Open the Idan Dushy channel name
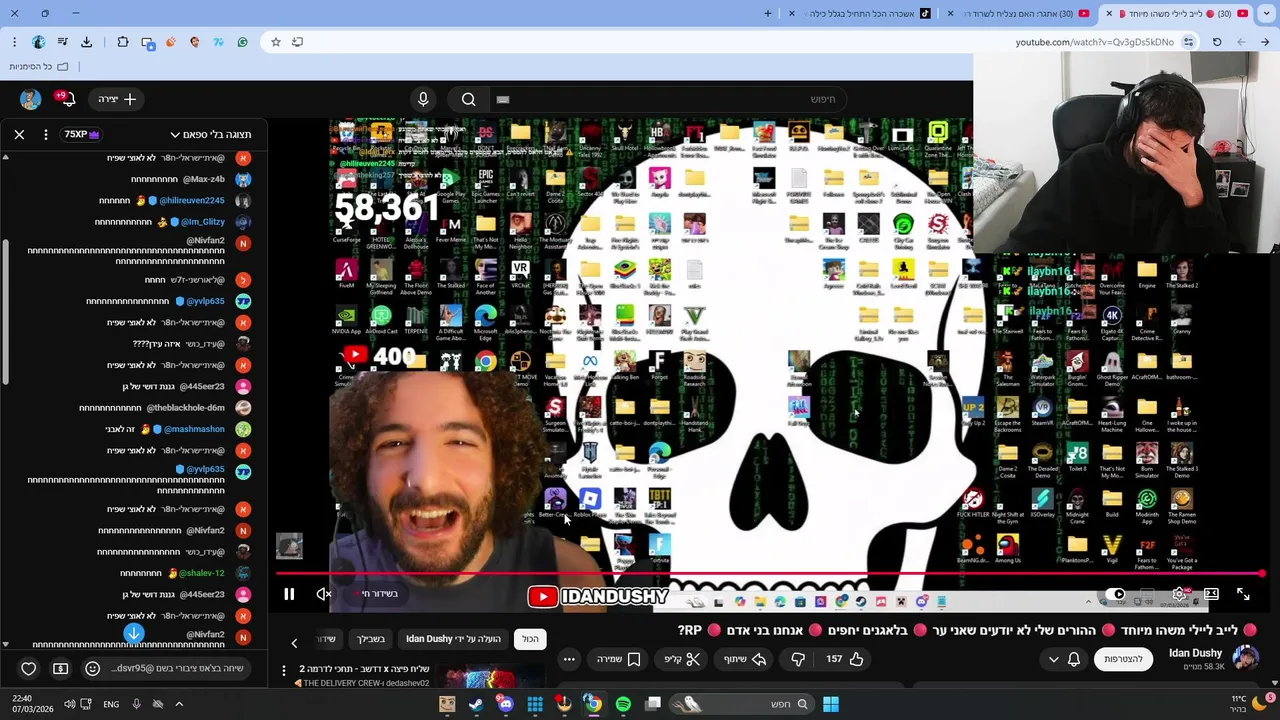 pos(1195,653)
